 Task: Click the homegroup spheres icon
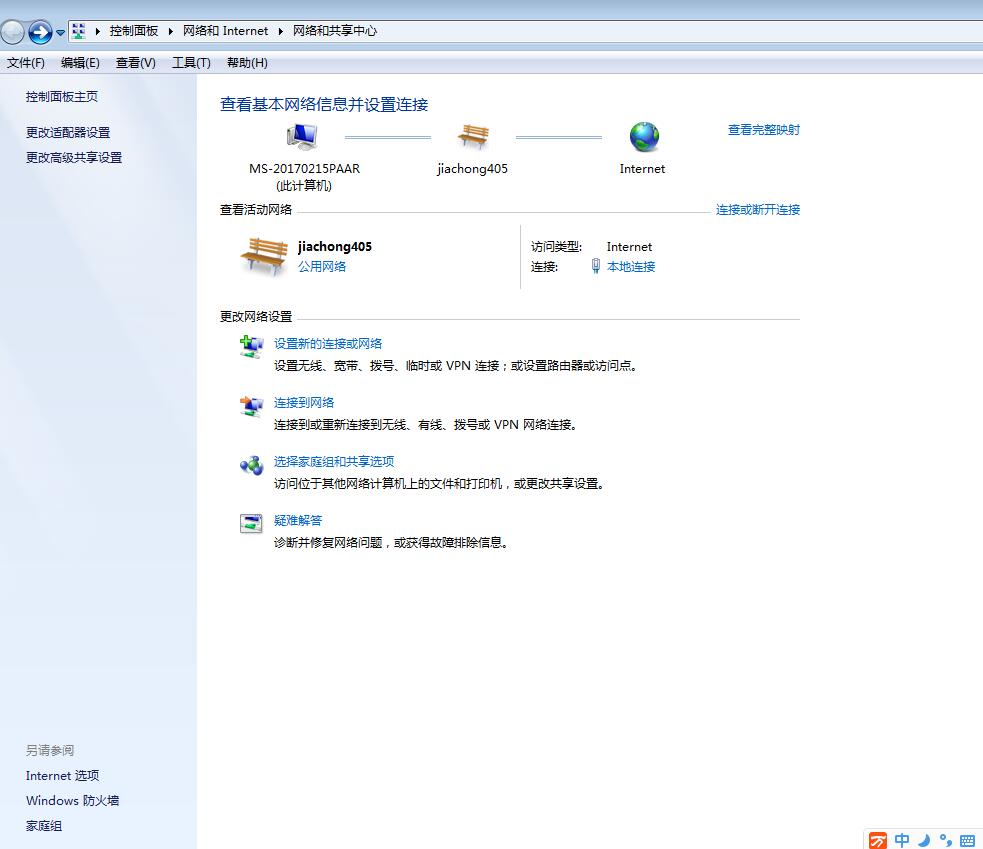251,465
